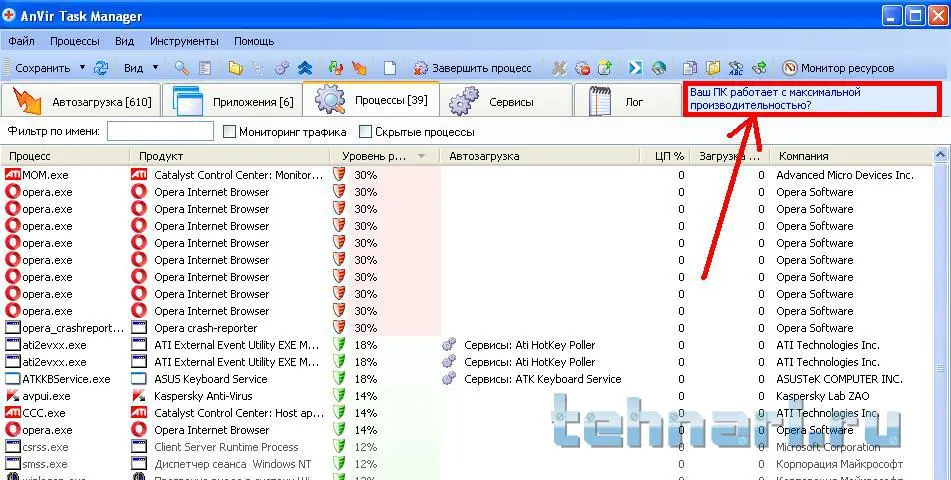
Task: Click the gears icon in the toolbar
Action: [281, 68]
